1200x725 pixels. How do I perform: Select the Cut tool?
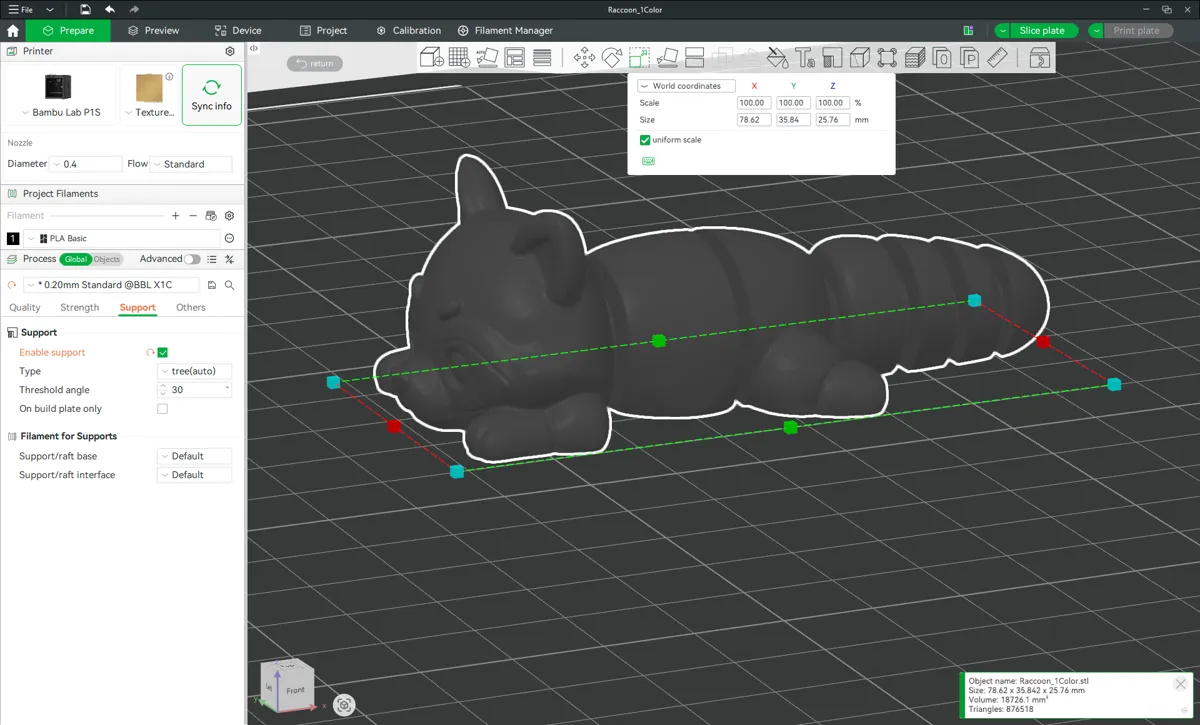[695, 57]
